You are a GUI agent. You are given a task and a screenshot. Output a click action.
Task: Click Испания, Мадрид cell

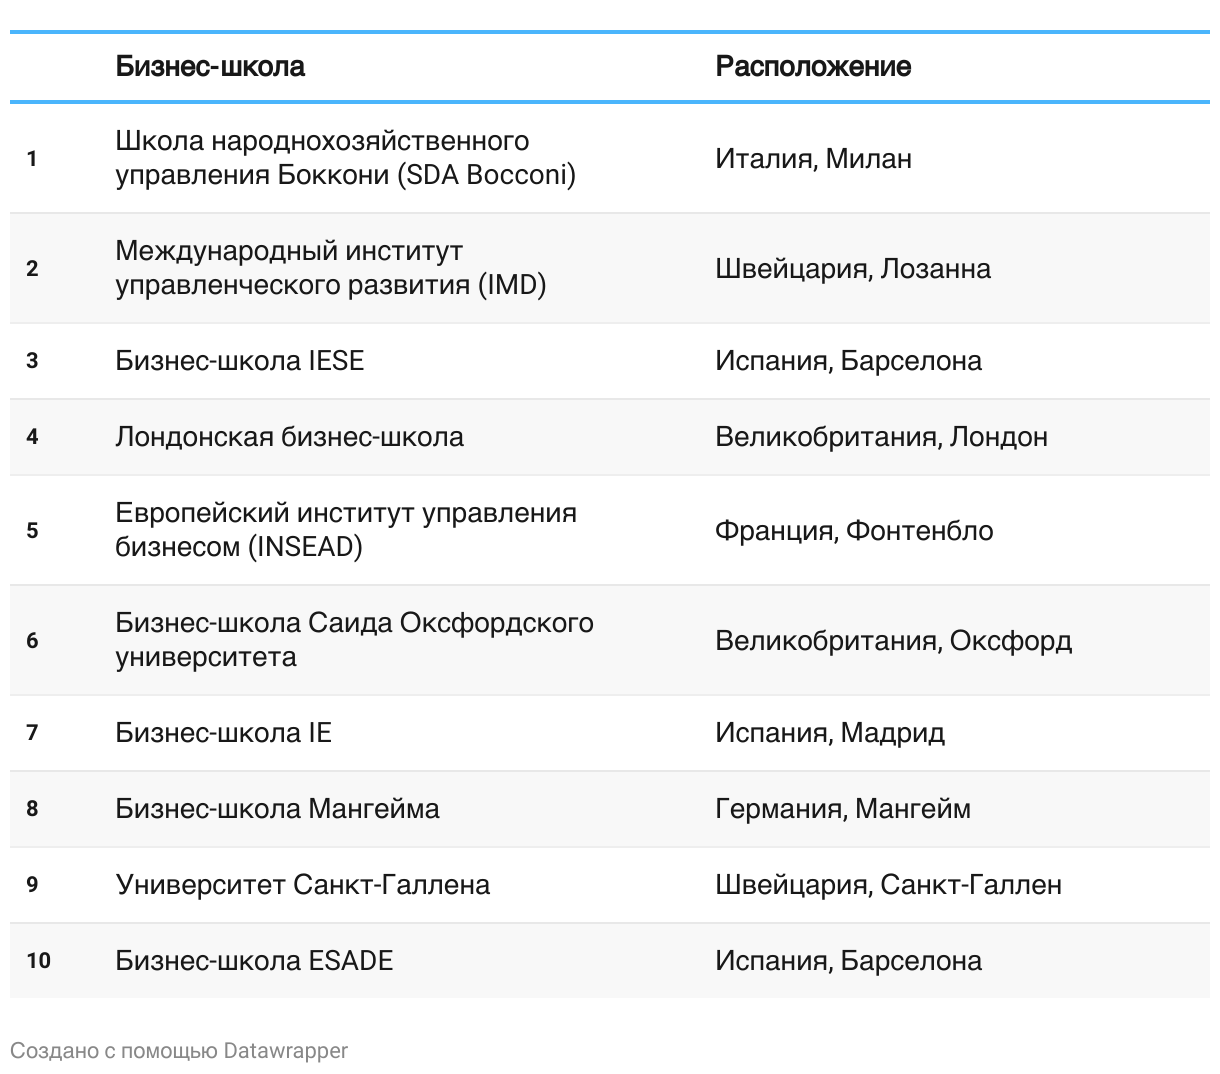click(830, 732)
